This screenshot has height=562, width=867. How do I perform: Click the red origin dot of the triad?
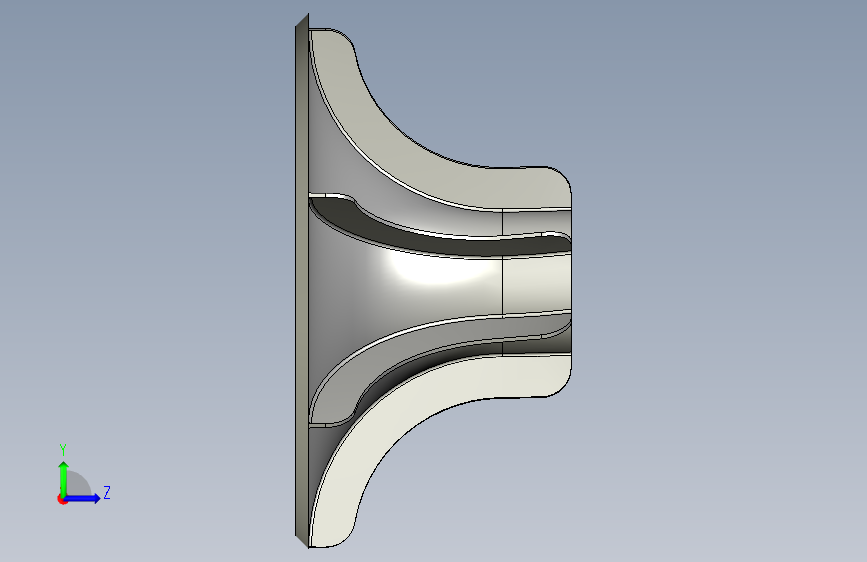tap(62, 499)
